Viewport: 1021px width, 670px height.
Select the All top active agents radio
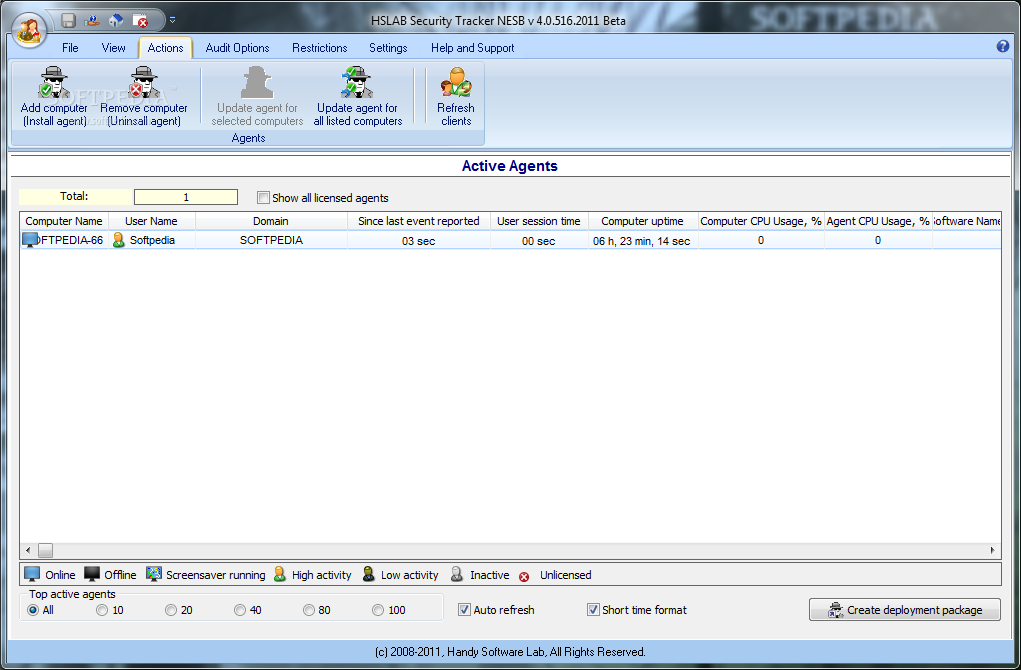[33, 610]
